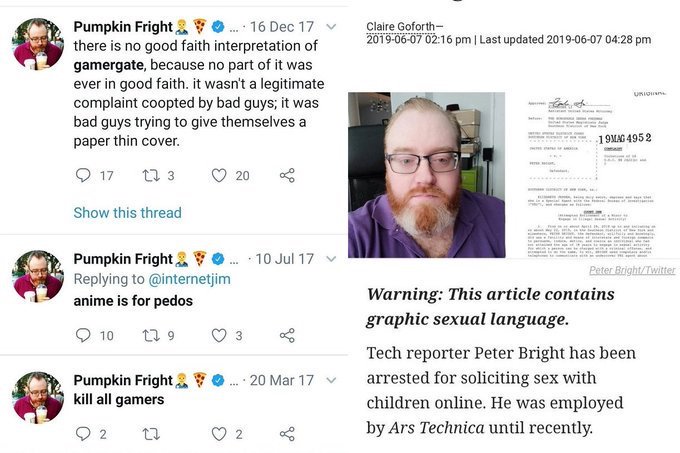Open the 20 Mar 17 tweet options chevron

[331, 380]
